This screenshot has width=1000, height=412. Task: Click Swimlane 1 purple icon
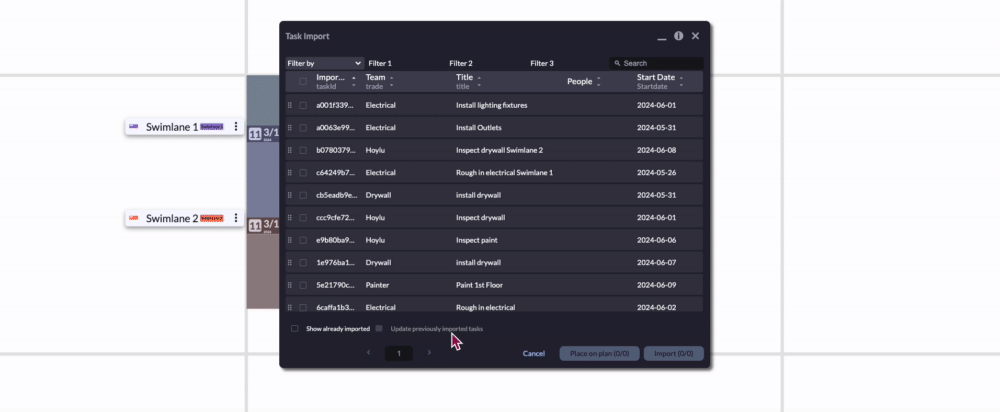pos(133,126)
